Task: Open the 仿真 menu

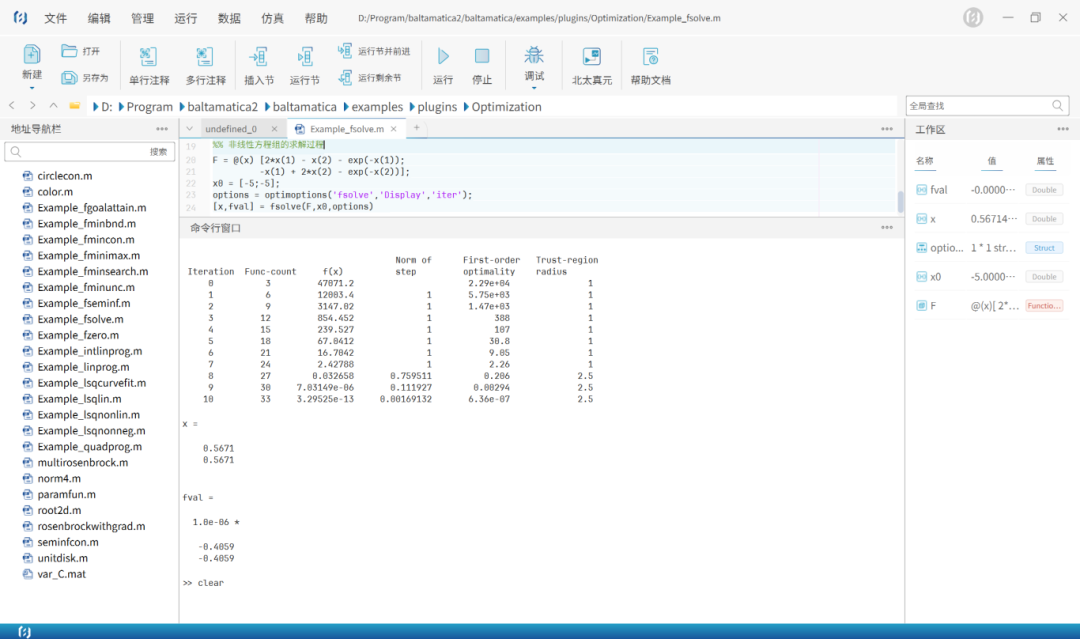Action: pos(272,18)
